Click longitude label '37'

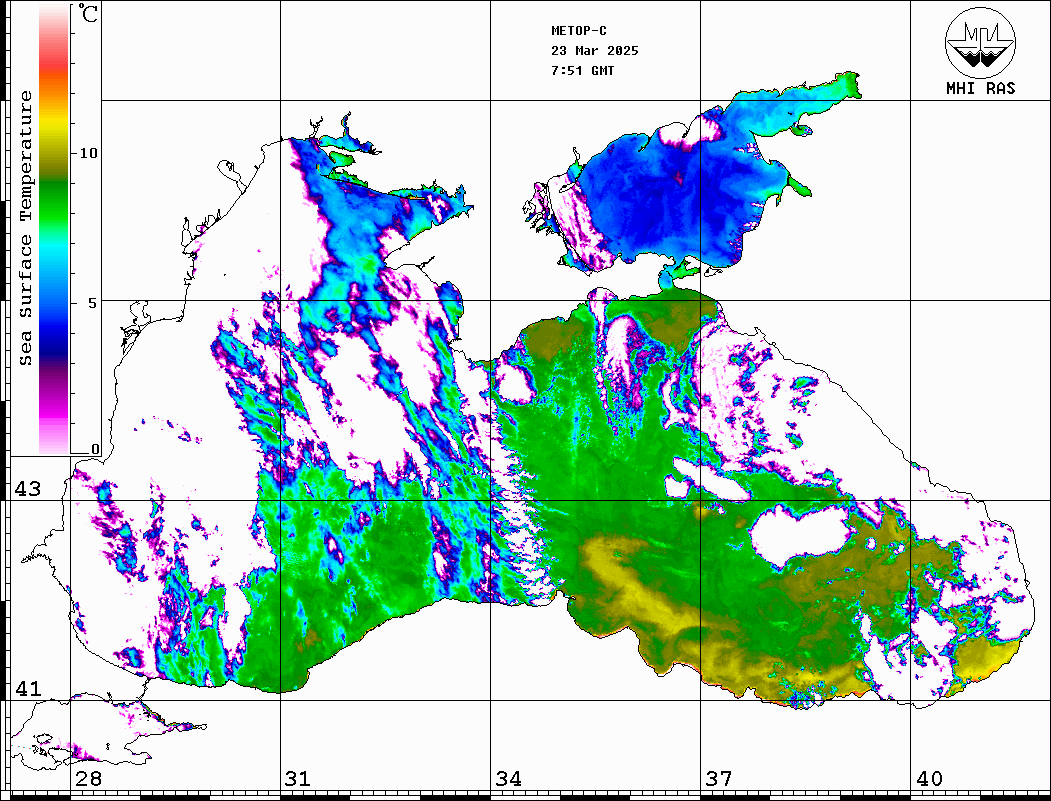tap(719, 778)
